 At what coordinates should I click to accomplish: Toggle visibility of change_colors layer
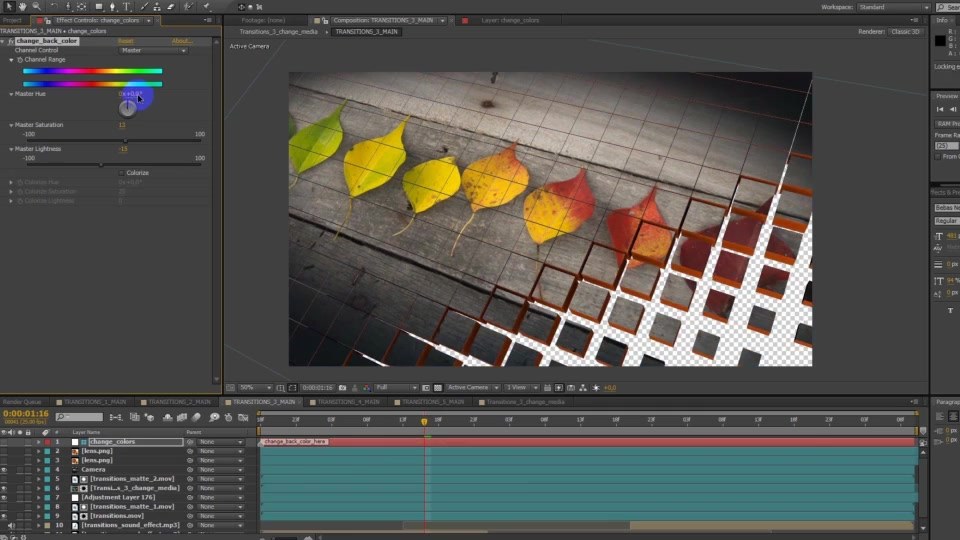point(4,441)
